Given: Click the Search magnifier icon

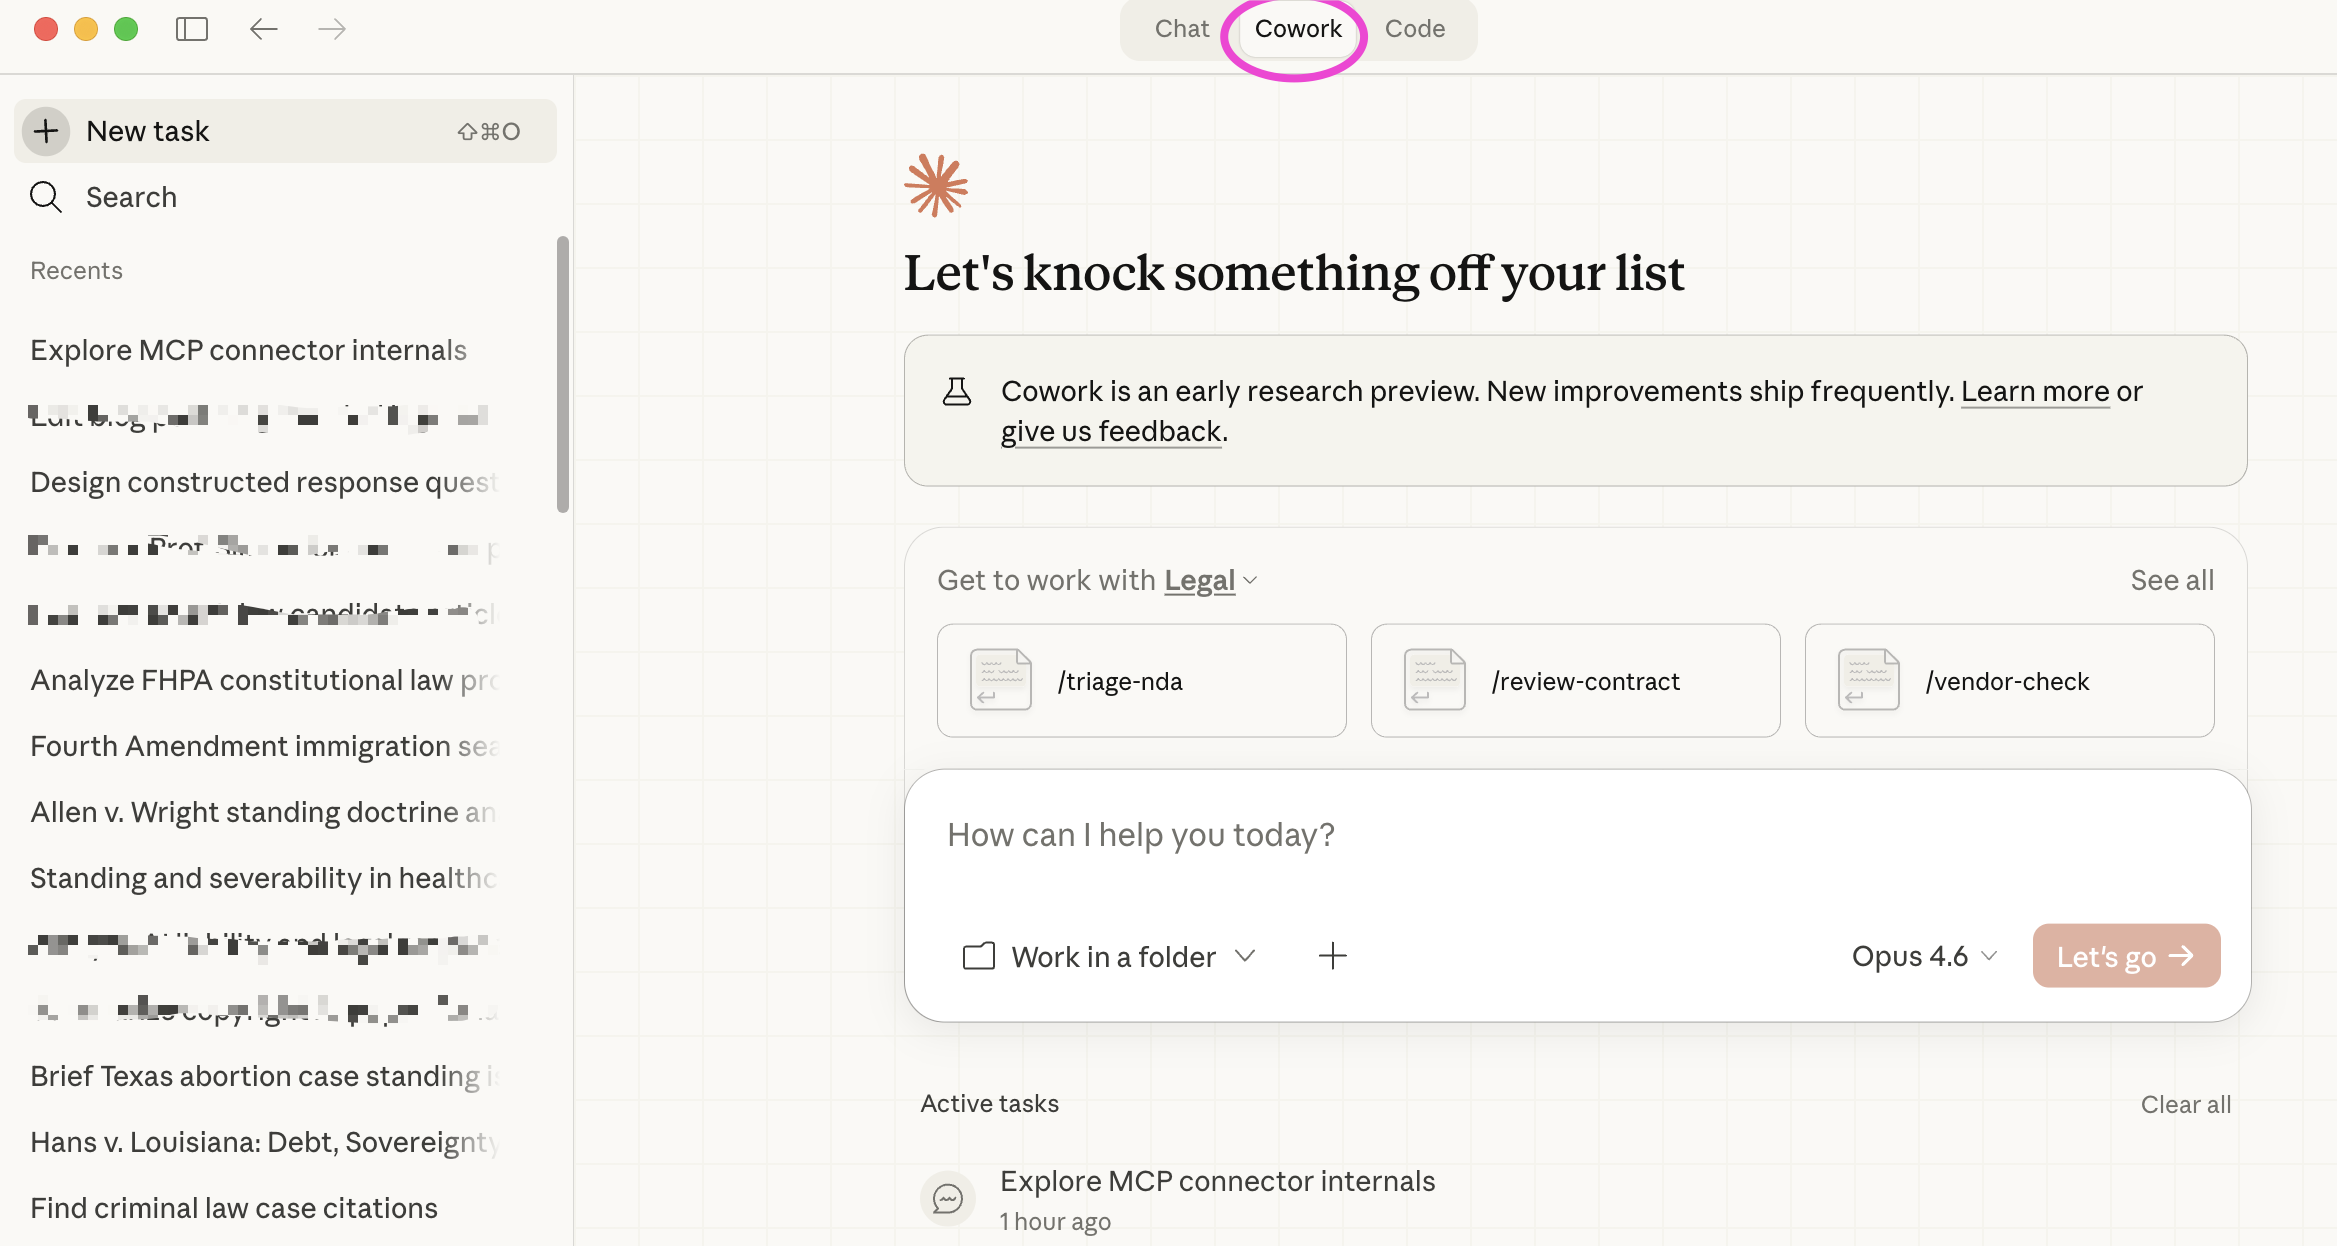Looking at the screenshot, I should click(x=46, y=197).
